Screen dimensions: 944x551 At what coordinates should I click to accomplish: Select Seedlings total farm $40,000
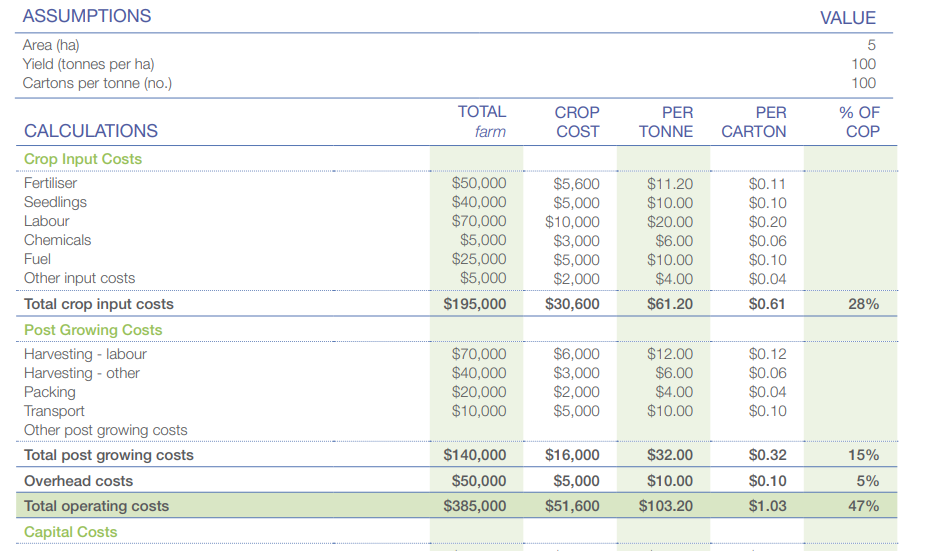pos(479,202)
